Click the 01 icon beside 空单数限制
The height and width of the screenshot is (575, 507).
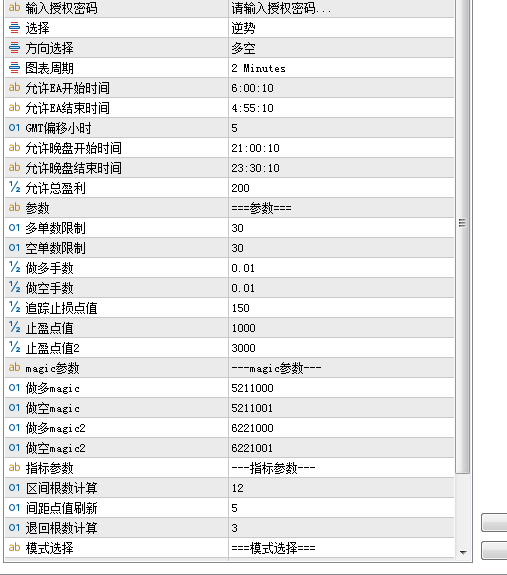coord(14,248)
